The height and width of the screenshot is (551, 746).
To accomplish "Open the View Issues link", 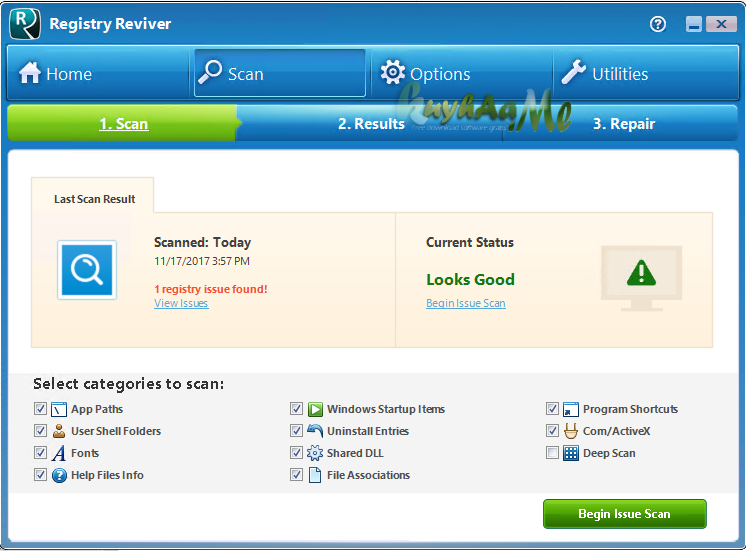I will (x=181, y=303).
